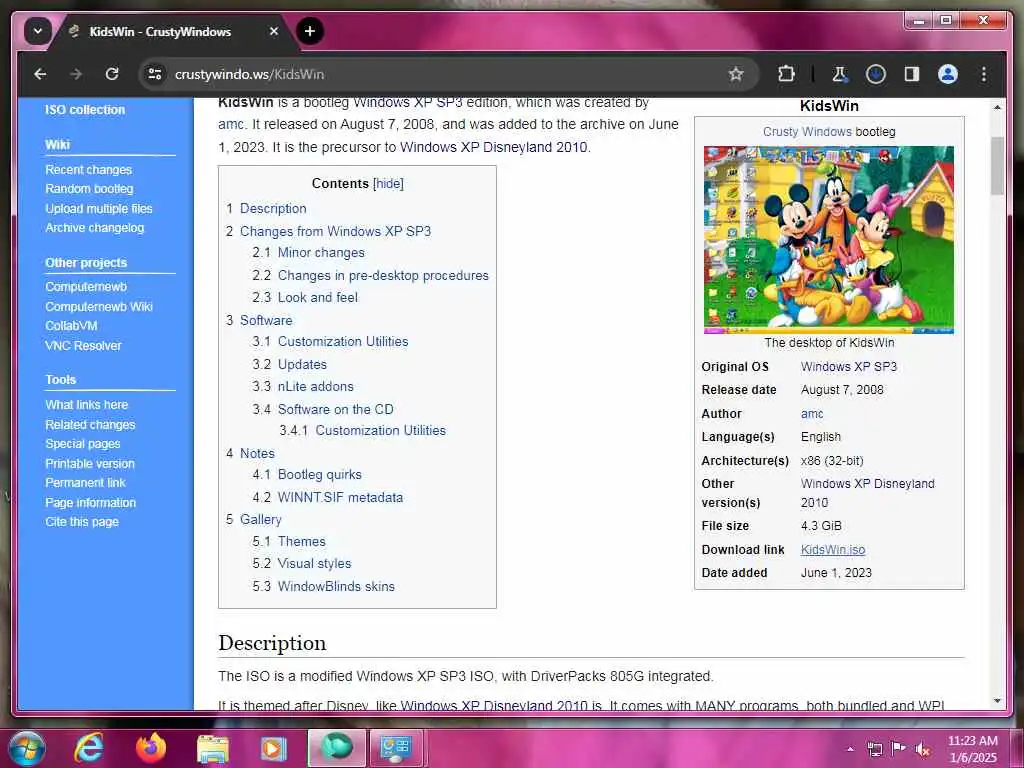This screenshot has width=1024, height=768.
Task: Reload the KidsWin page
Action: 112,74
